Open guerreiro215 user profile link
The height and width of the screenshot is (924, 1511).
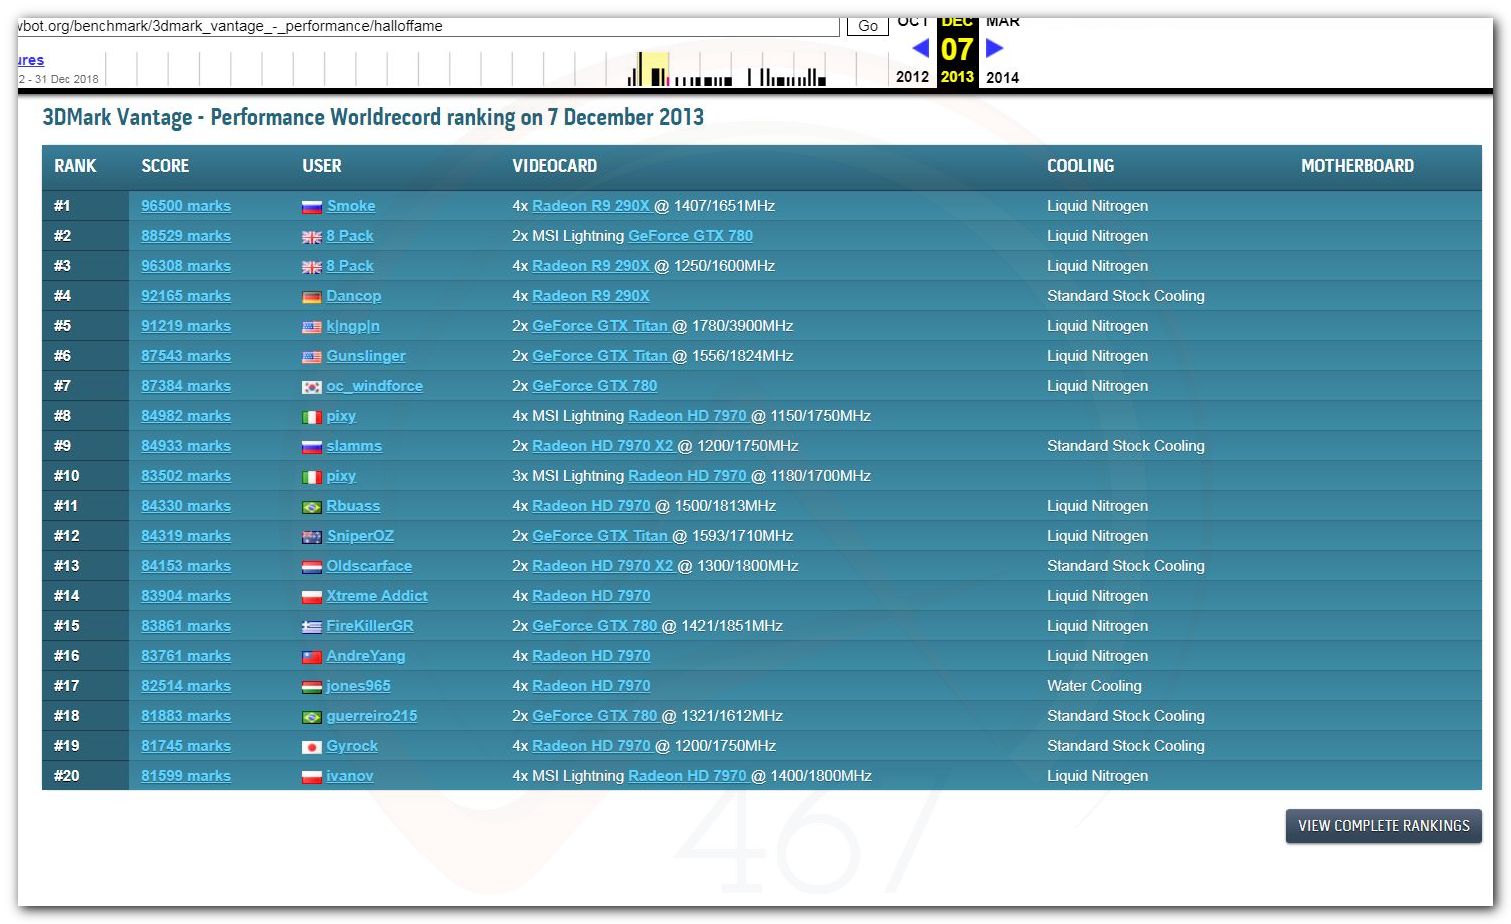click(x=372, y=716)
